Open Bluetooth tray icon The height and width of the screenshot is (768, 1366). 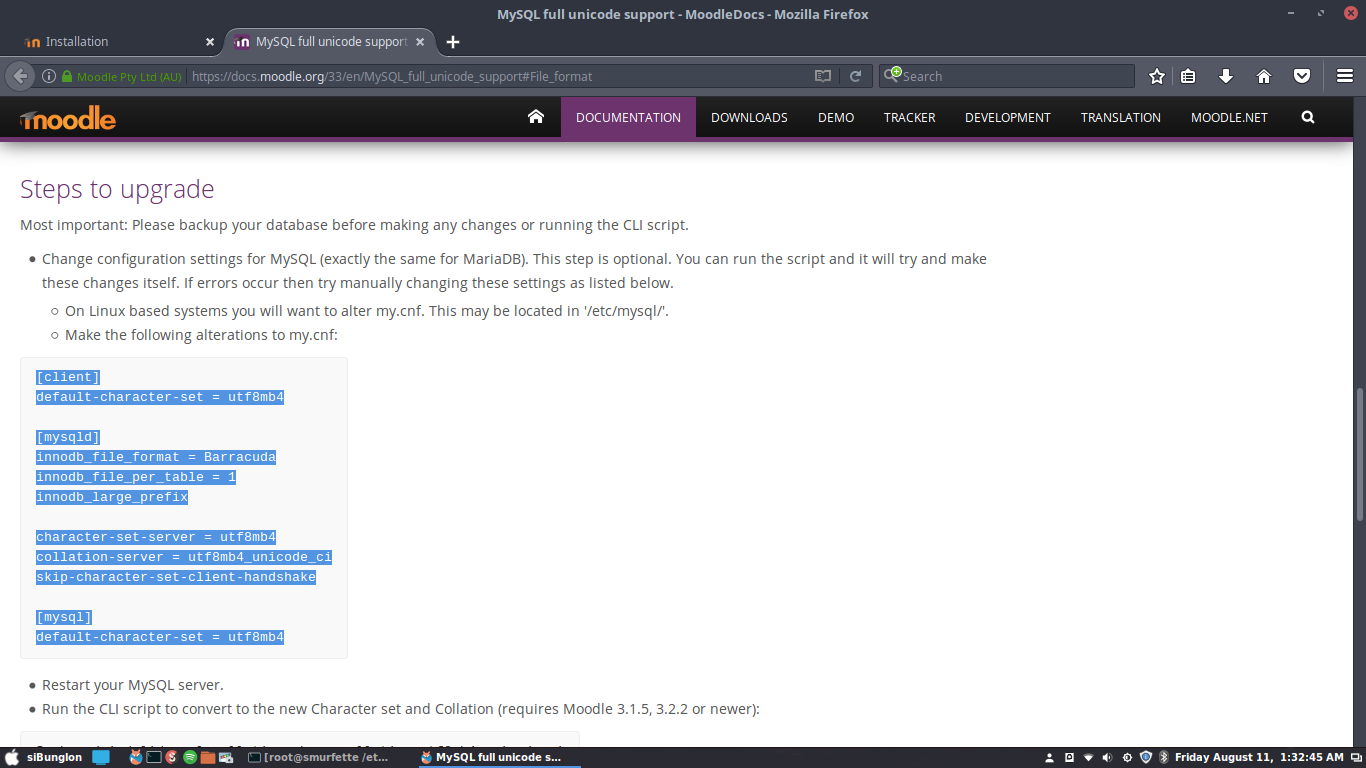[x=1164, y=758]
